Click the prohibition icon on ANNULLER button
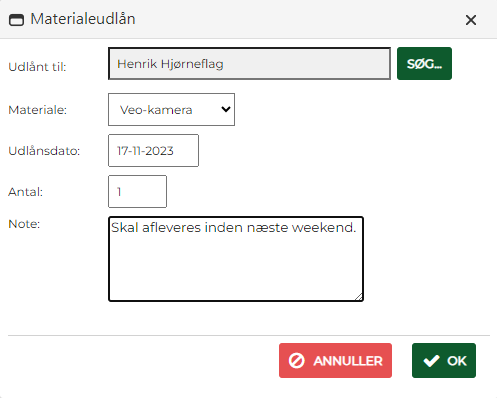 point(296,361)
